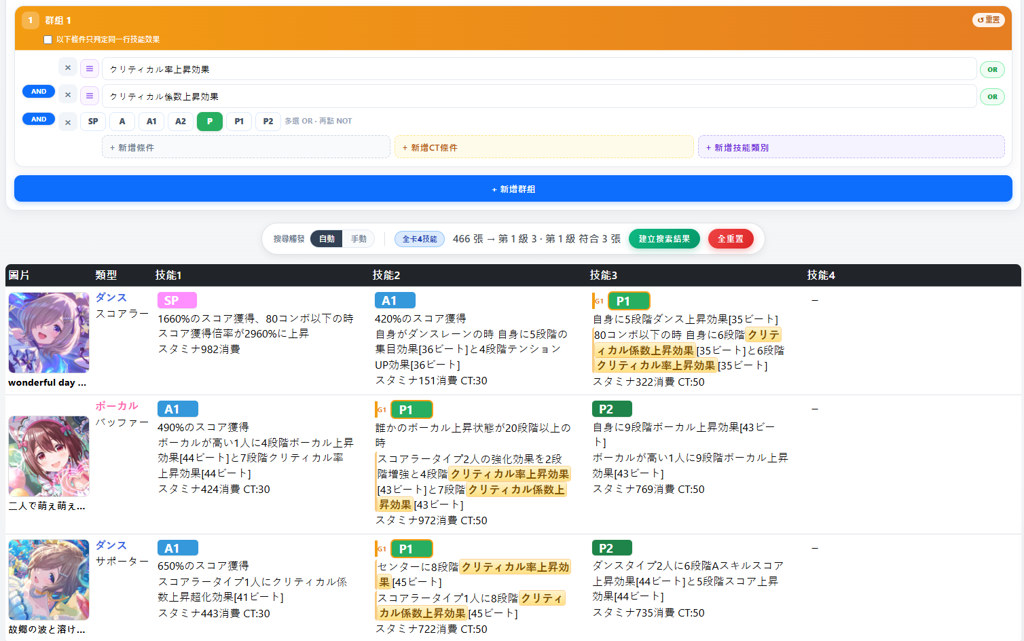Click the 技能2 column header
The width and height of the screenshot is (1024, 641).
click(x=386, y=275)
